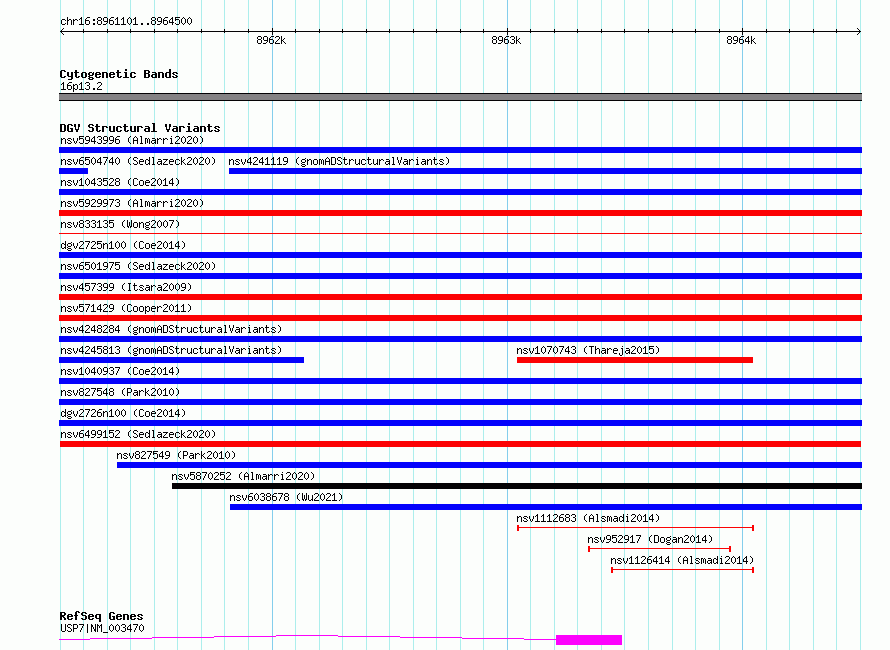890x650 pixels.
Task: Click the nsv4245813 blue variant bar
Action: (x=182, y=360)
